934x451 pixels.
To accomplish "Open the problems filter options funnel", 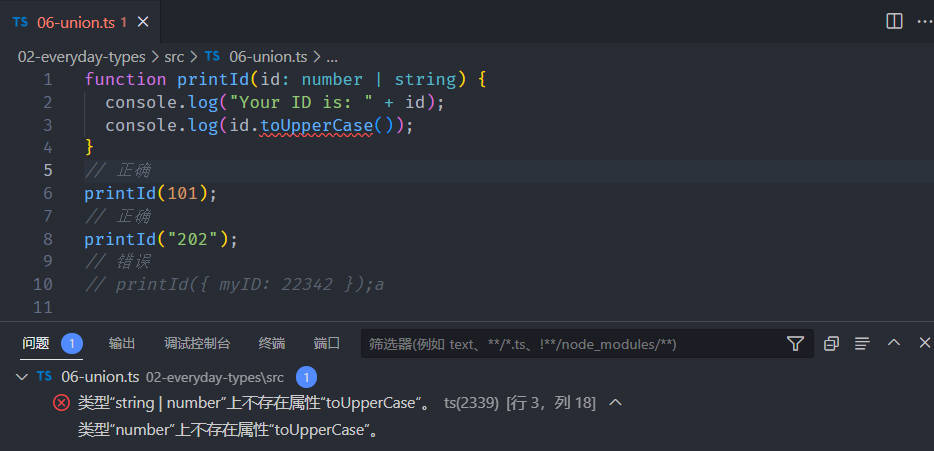I will 795,344.
